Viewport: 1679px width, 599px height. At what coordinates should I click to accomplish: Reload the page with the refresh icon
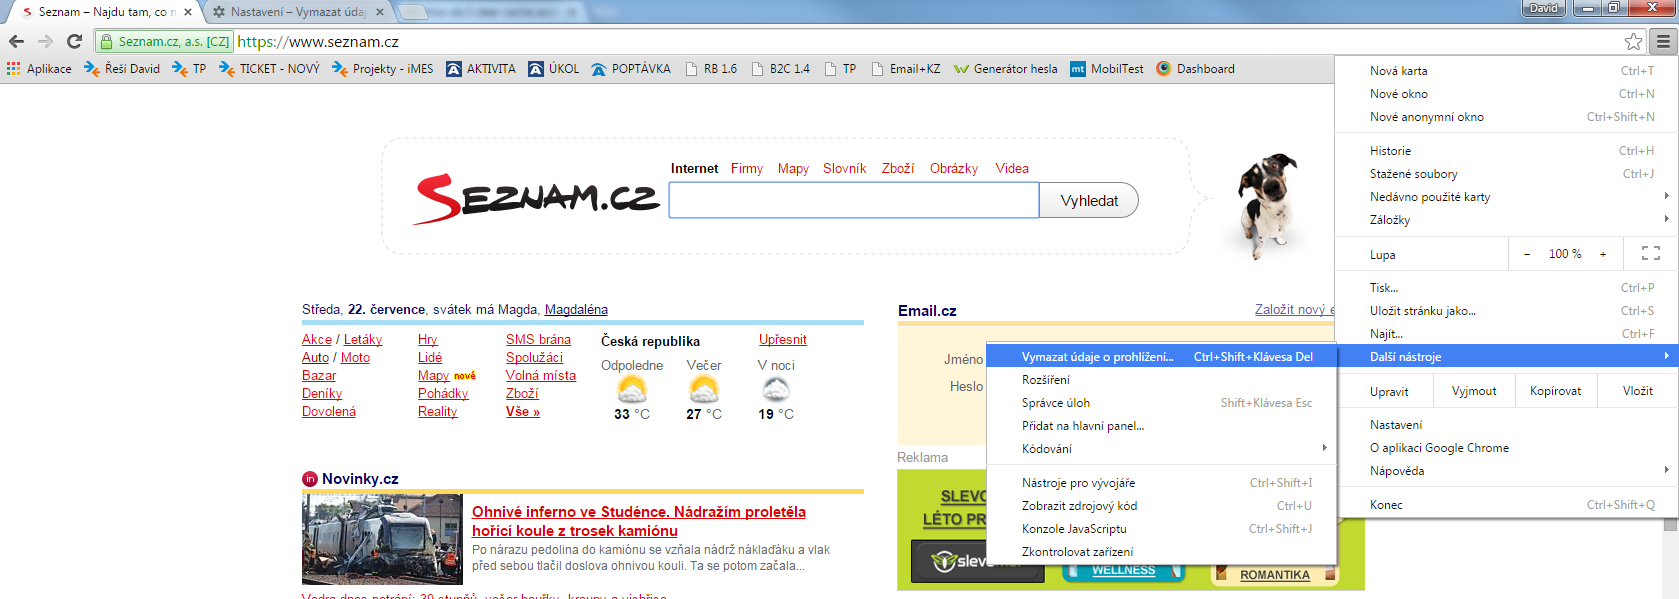coord(74,41)
